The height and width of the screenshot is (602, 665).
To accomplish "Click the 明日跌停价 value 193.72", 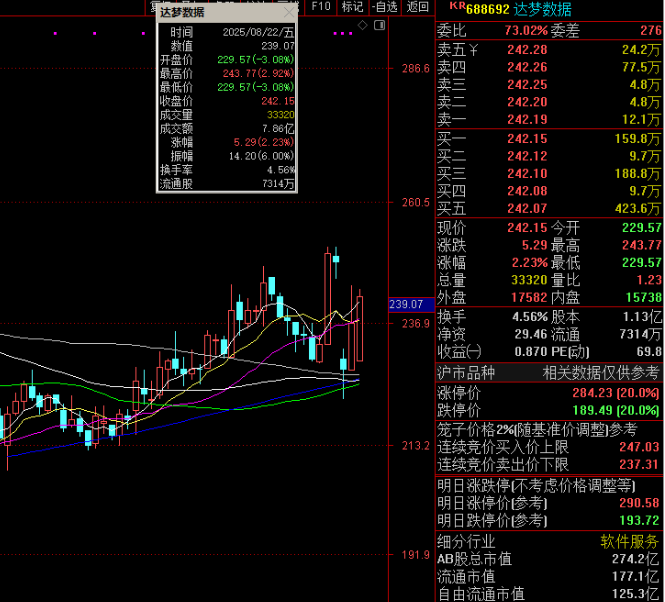I will click(x=639, y=521).
